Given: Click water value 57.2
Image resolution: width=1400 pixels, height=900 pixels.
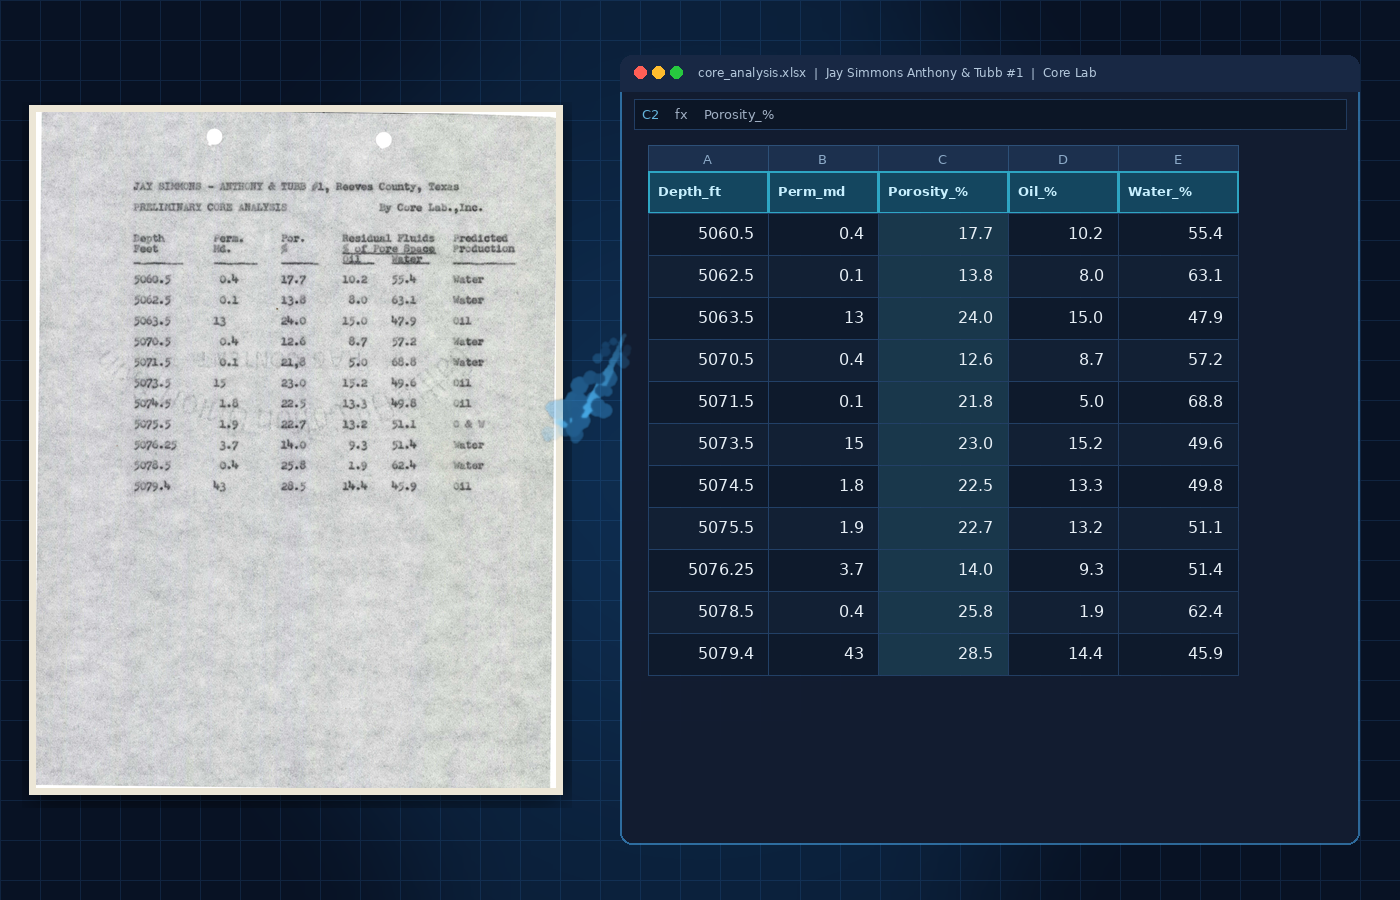Looking at the screenshot, I should point(1178,360).
